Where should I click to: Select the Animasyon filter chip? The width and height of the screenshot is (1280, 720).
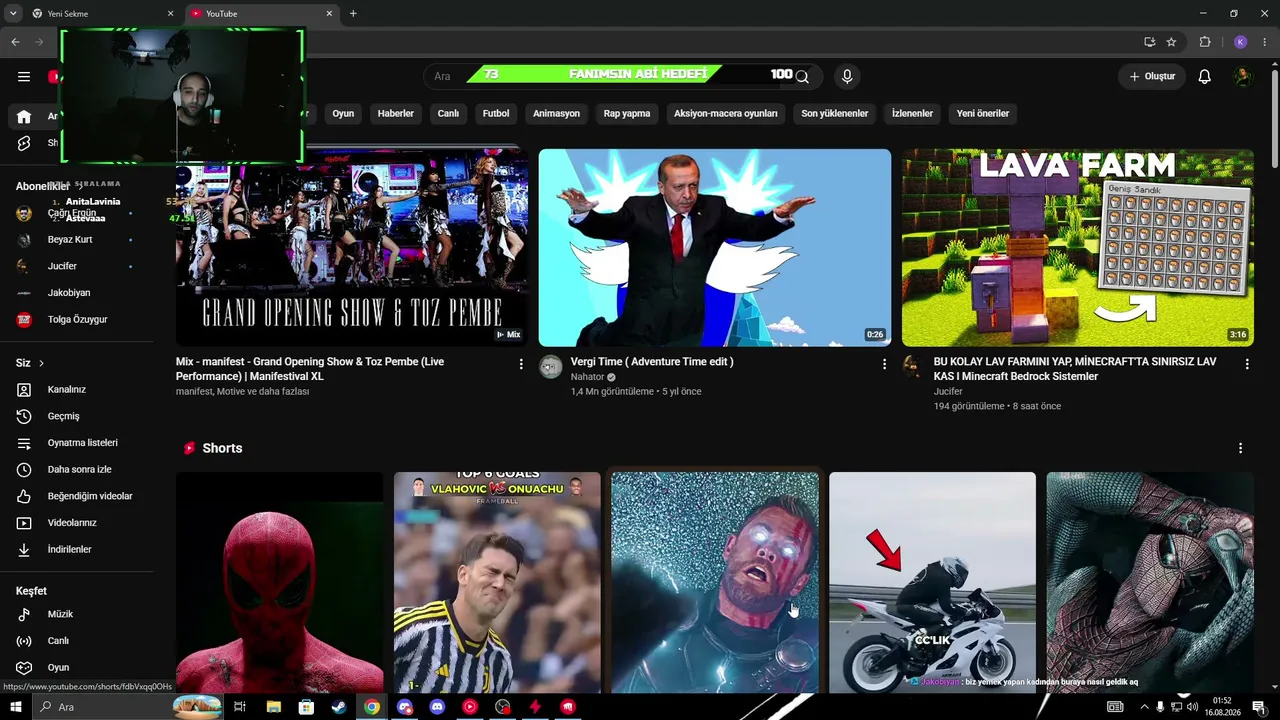click(x=557, y=114)
